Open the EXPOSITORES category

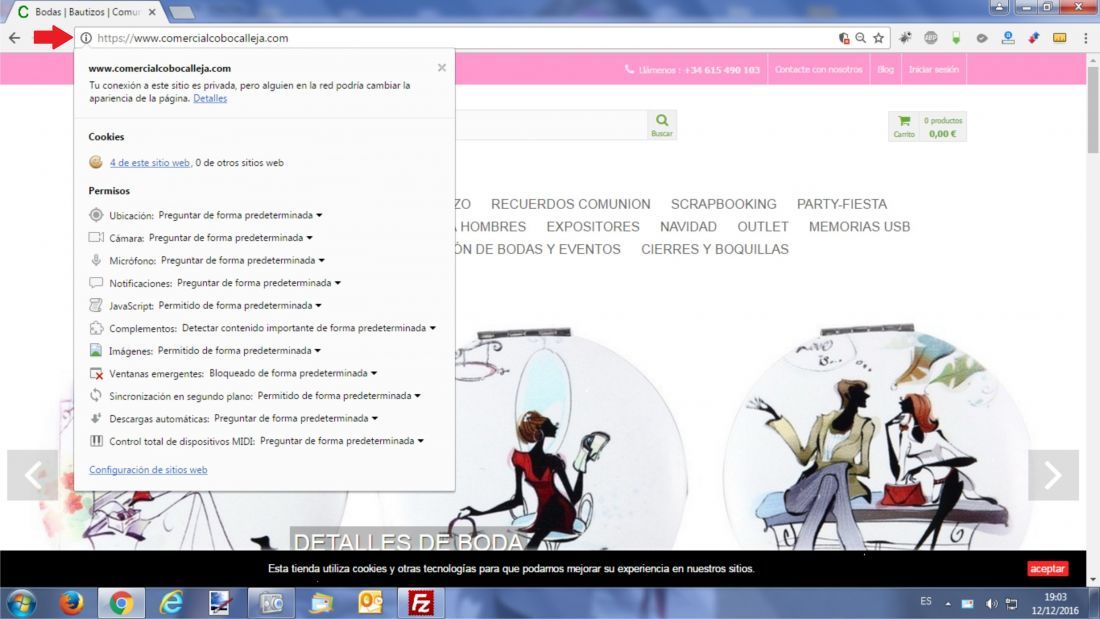coord(593,227)
